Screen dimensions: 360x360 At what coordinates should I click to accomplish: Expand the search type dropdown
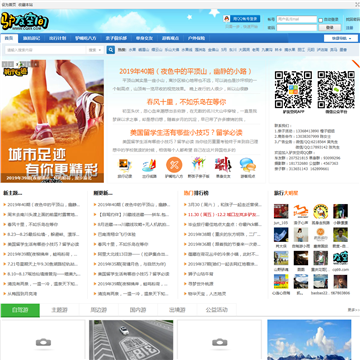pyautogui.click(x=95, y=50)
